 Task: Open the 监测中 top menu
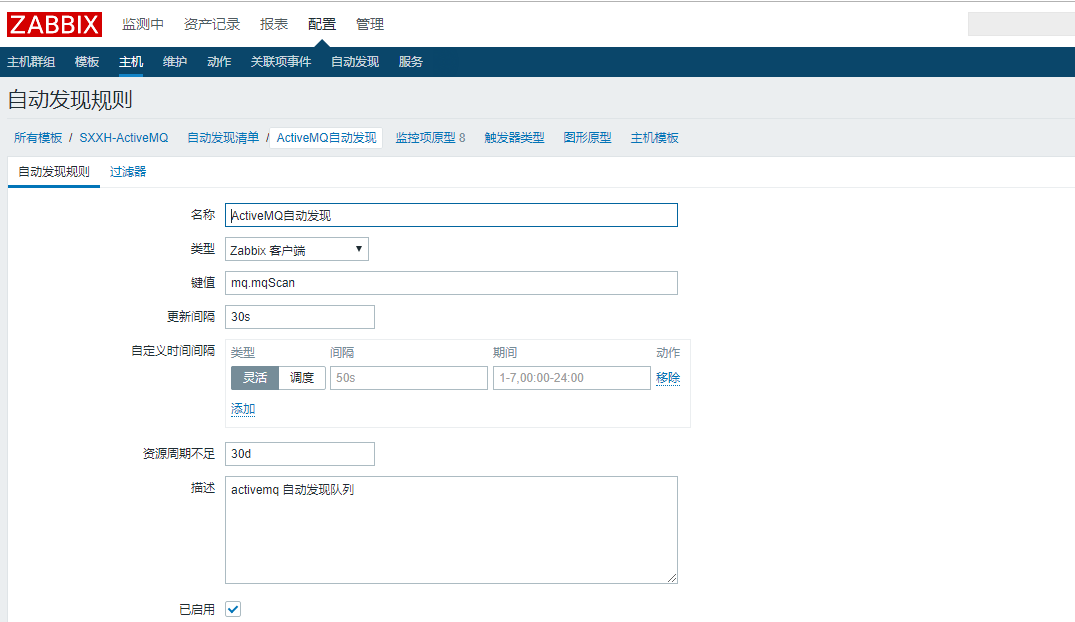pyautogui.click(x=143, y=24)
